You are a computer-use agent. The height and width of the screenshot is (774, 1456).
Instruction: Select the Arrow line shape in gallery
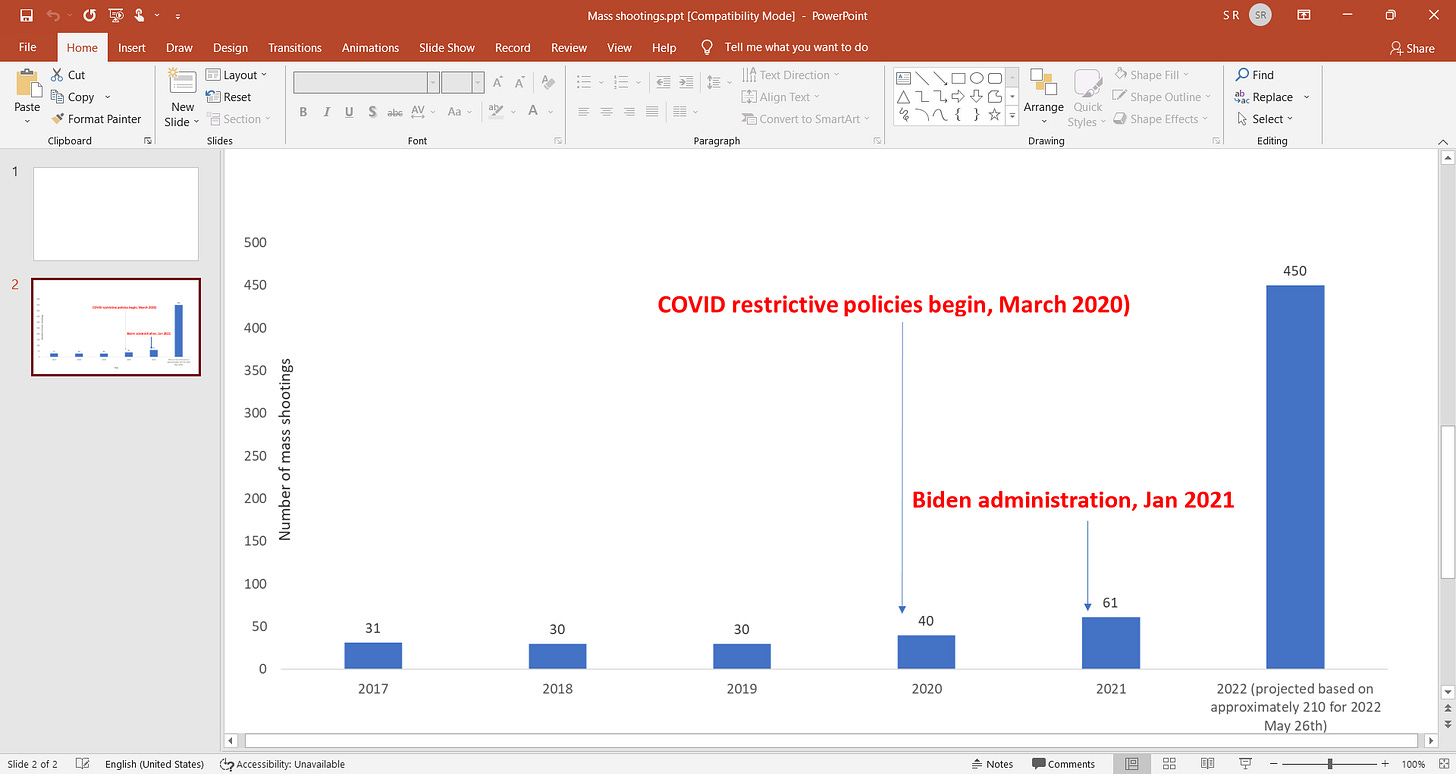coord(940,78)
